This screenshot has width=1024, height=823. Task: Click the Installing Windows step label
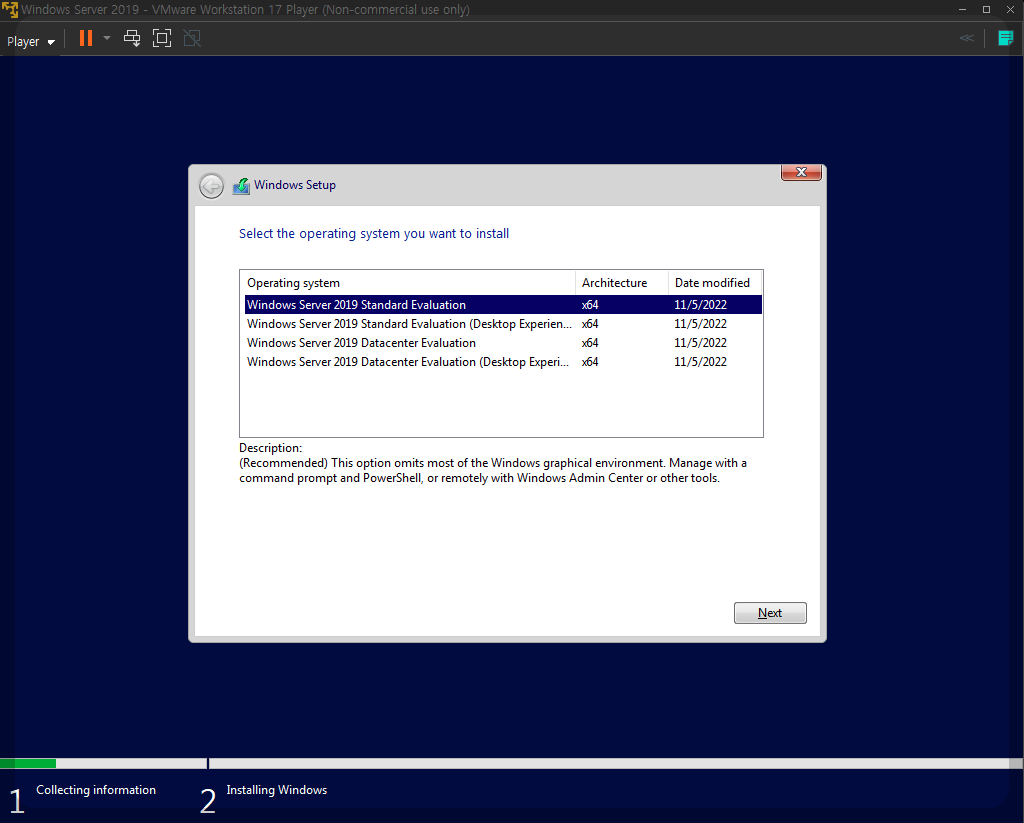tap(276, 789)
